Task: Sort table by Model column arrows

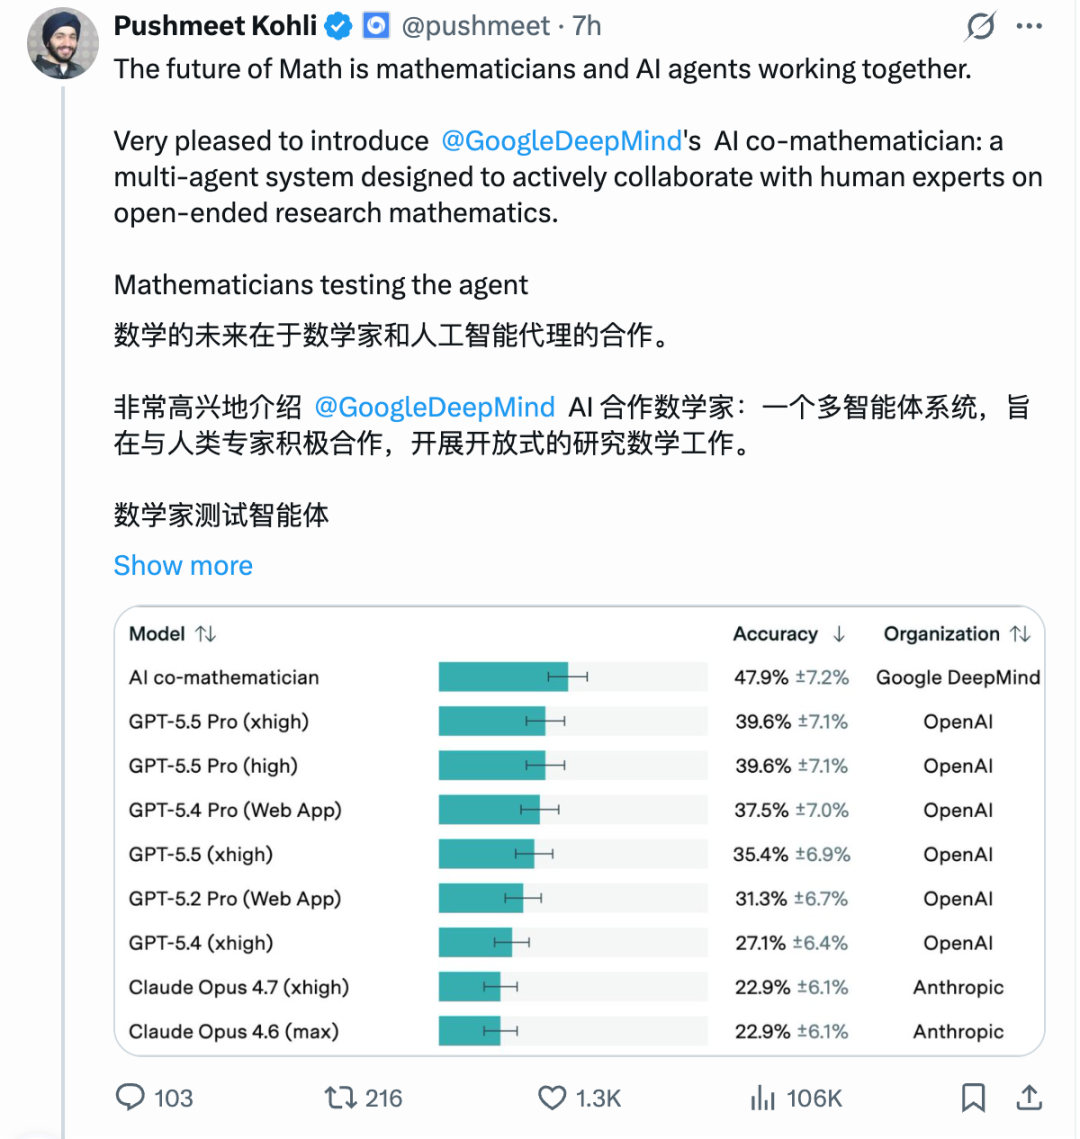Action: (206, 634)
